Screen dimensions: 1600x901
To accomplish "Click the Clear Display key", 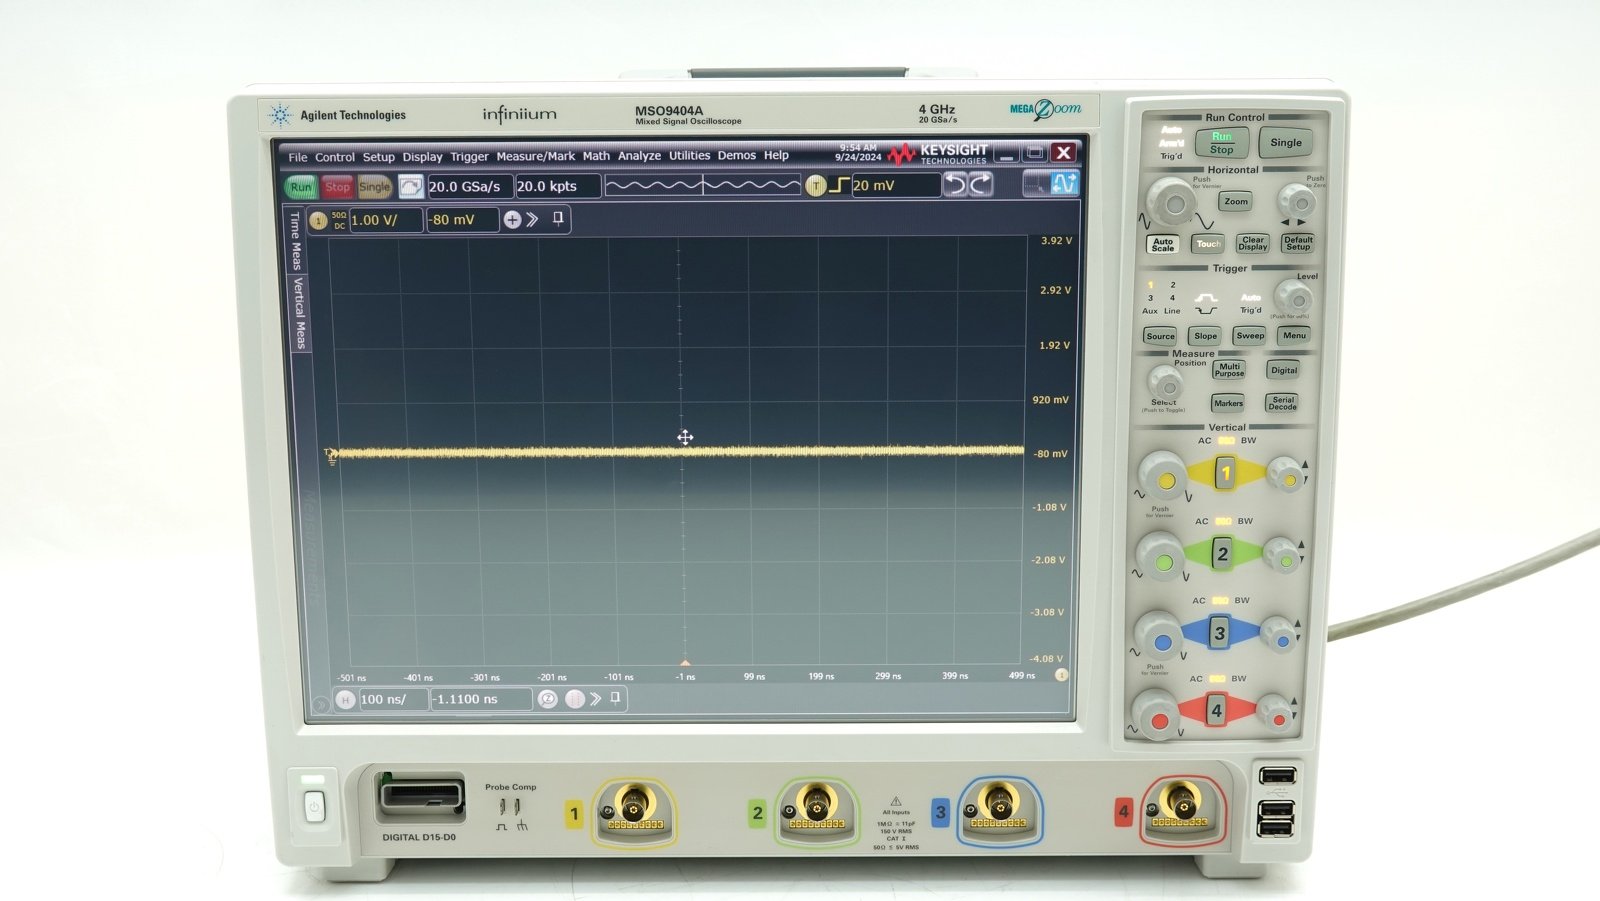I will click(1253, 243).
